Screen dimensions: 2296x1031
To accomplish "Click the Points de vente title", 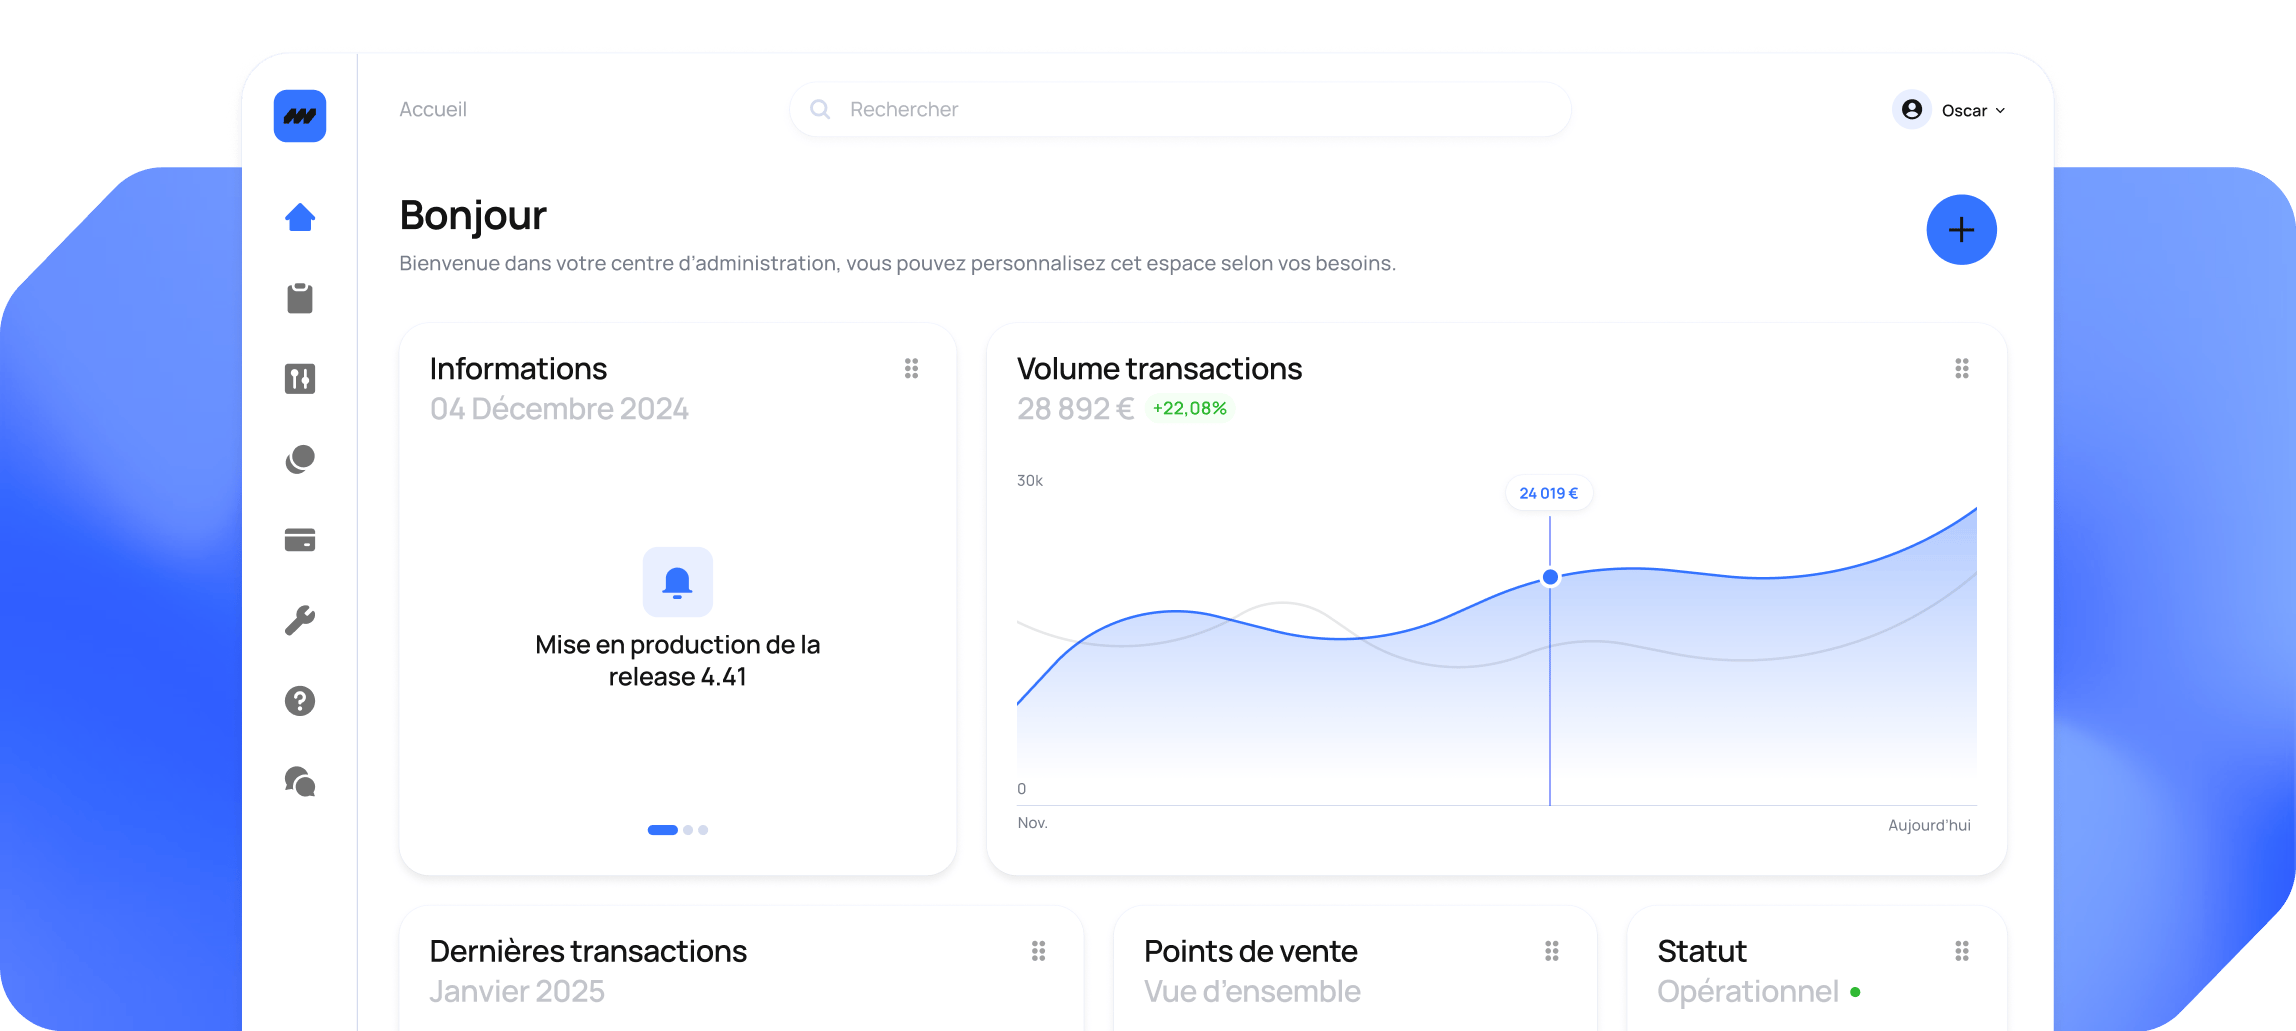I will (x=1251, y=951).
